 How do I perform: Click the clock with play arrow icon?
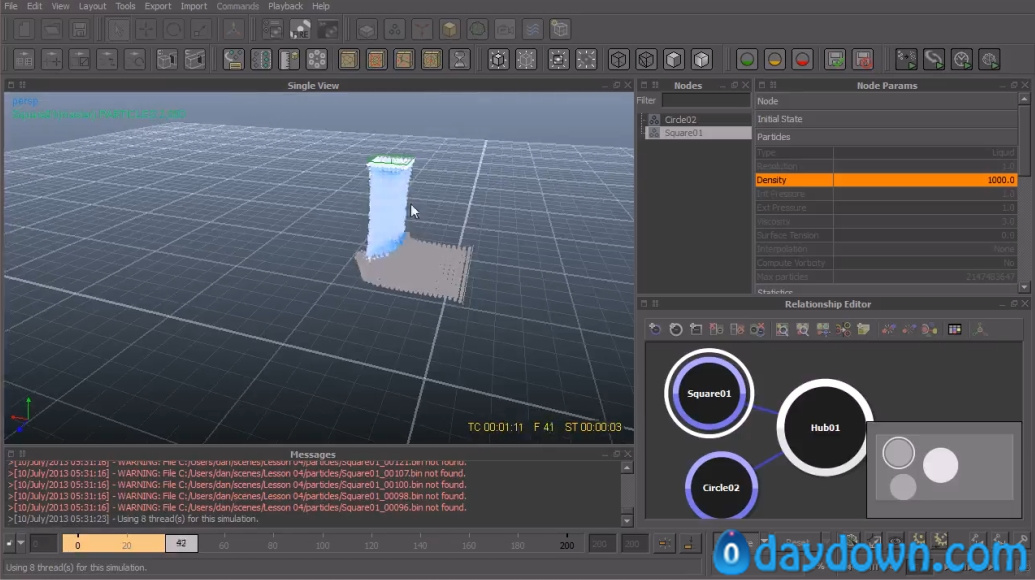point(962,59)
